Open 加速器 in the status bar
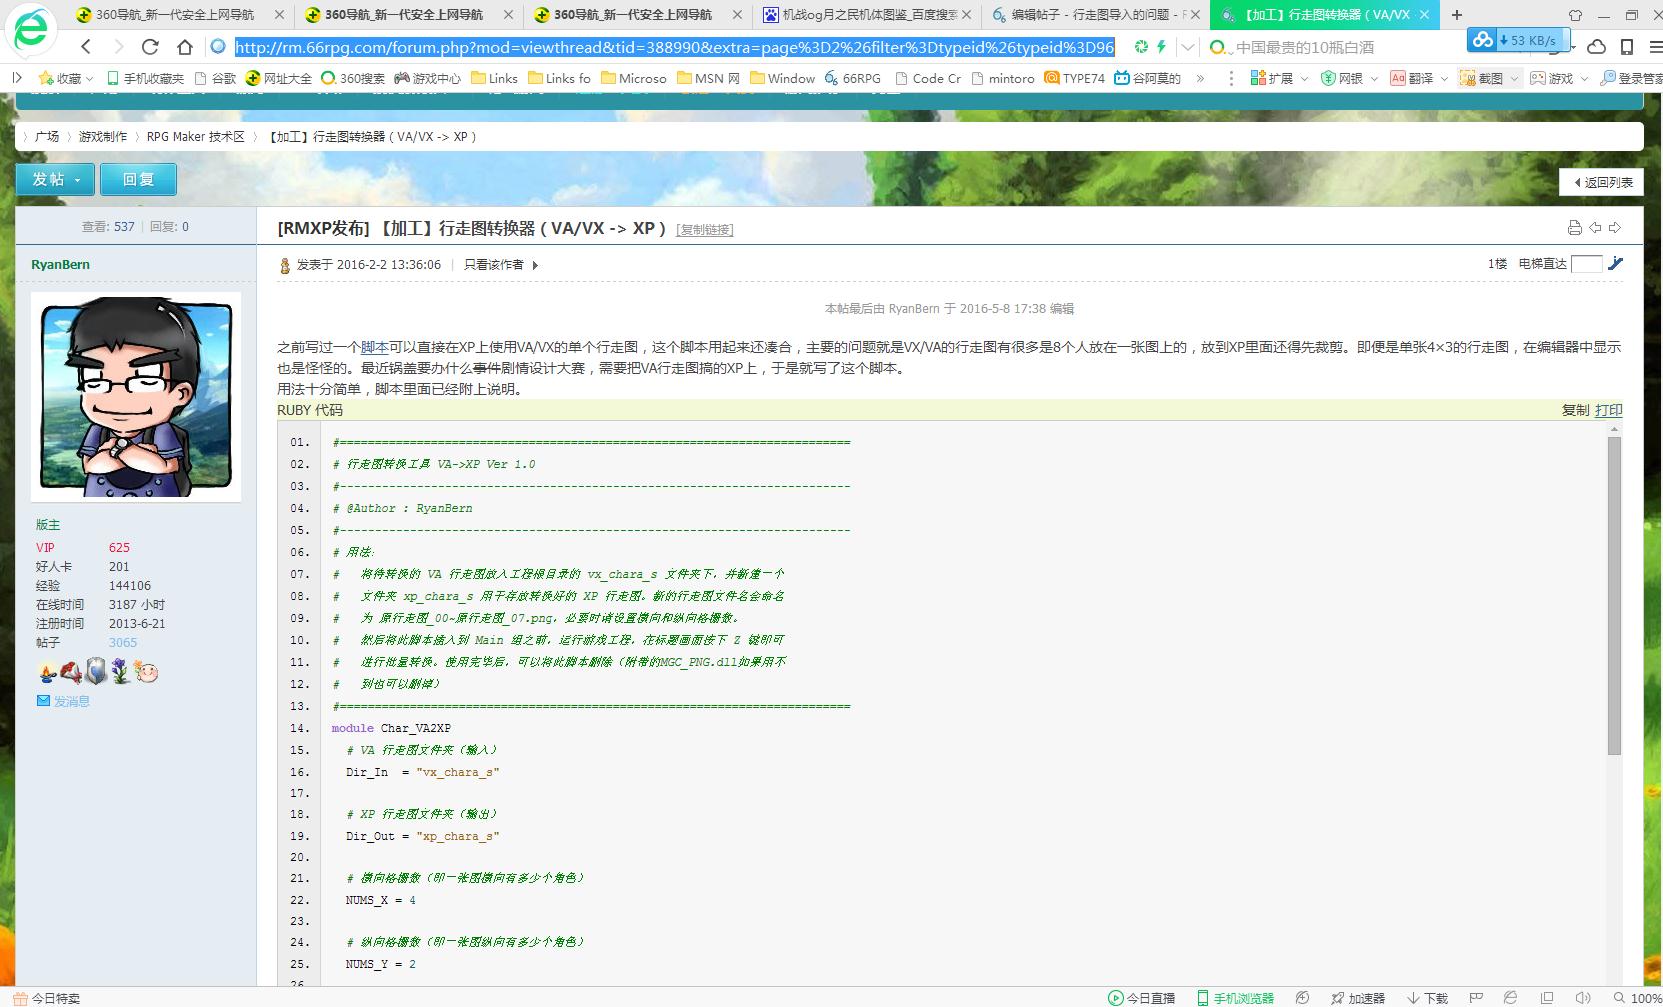This screenshot has width=1663, height=1007. point(1358,998)
